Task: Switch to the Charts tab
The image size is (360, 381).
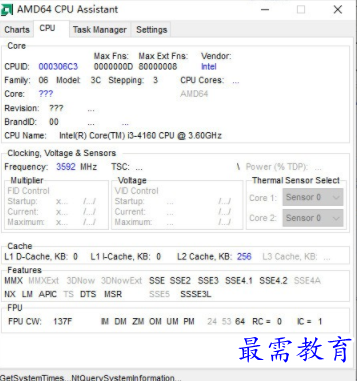Action: (17, 30)
